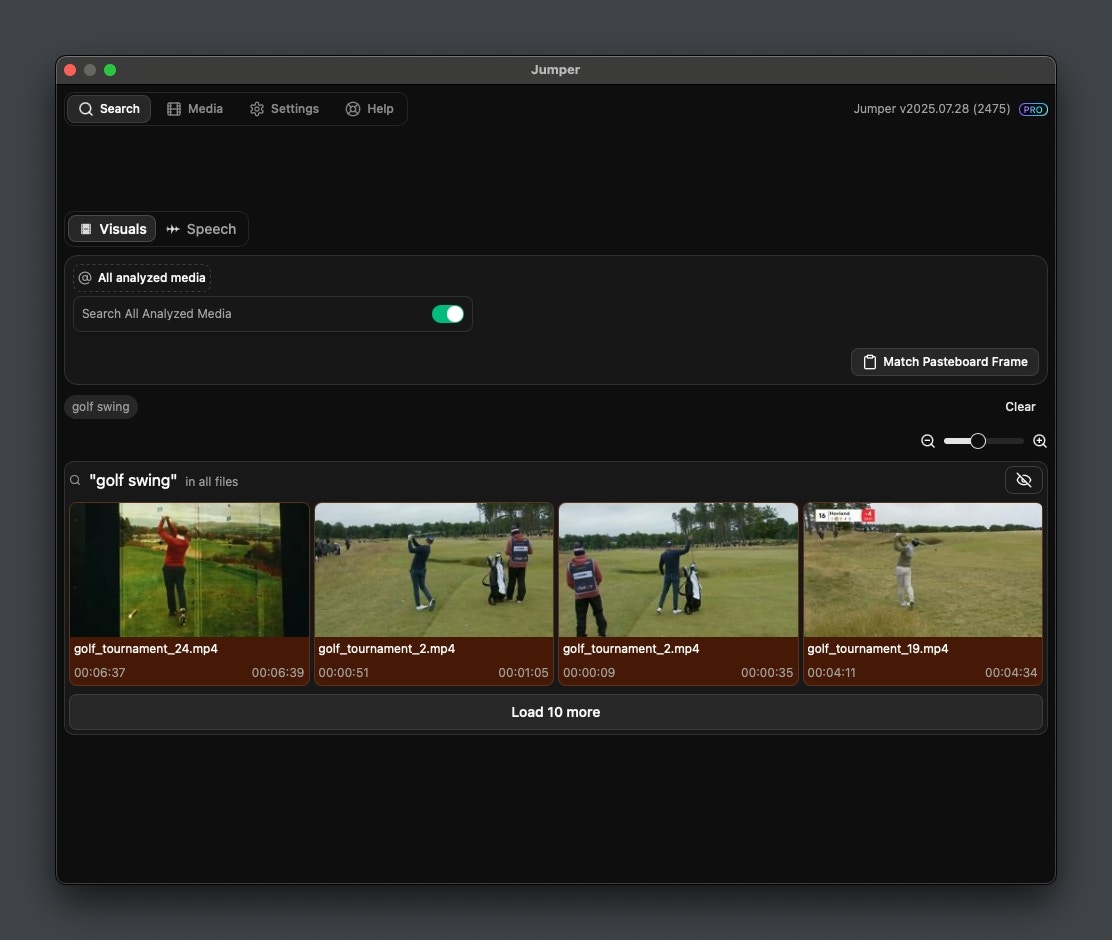
Task: Click the zoom in magnifier icon
Action: [1040, 441]
